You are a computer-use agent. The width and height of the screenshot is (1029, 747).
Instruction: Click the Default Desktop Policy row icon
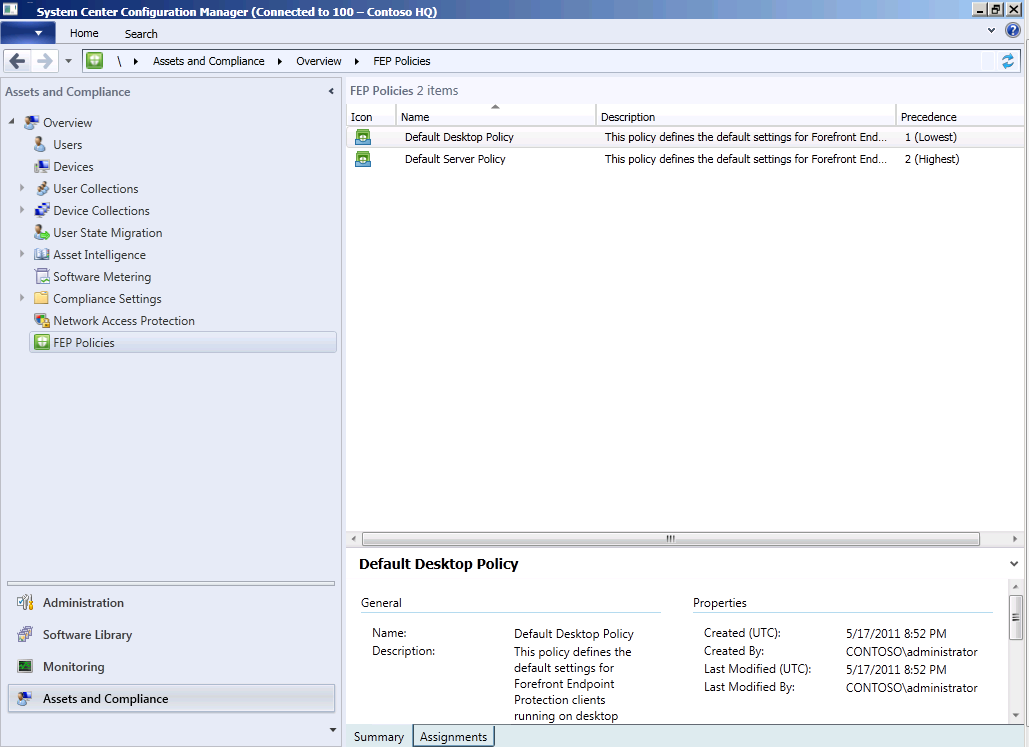(x=363, y=137)
